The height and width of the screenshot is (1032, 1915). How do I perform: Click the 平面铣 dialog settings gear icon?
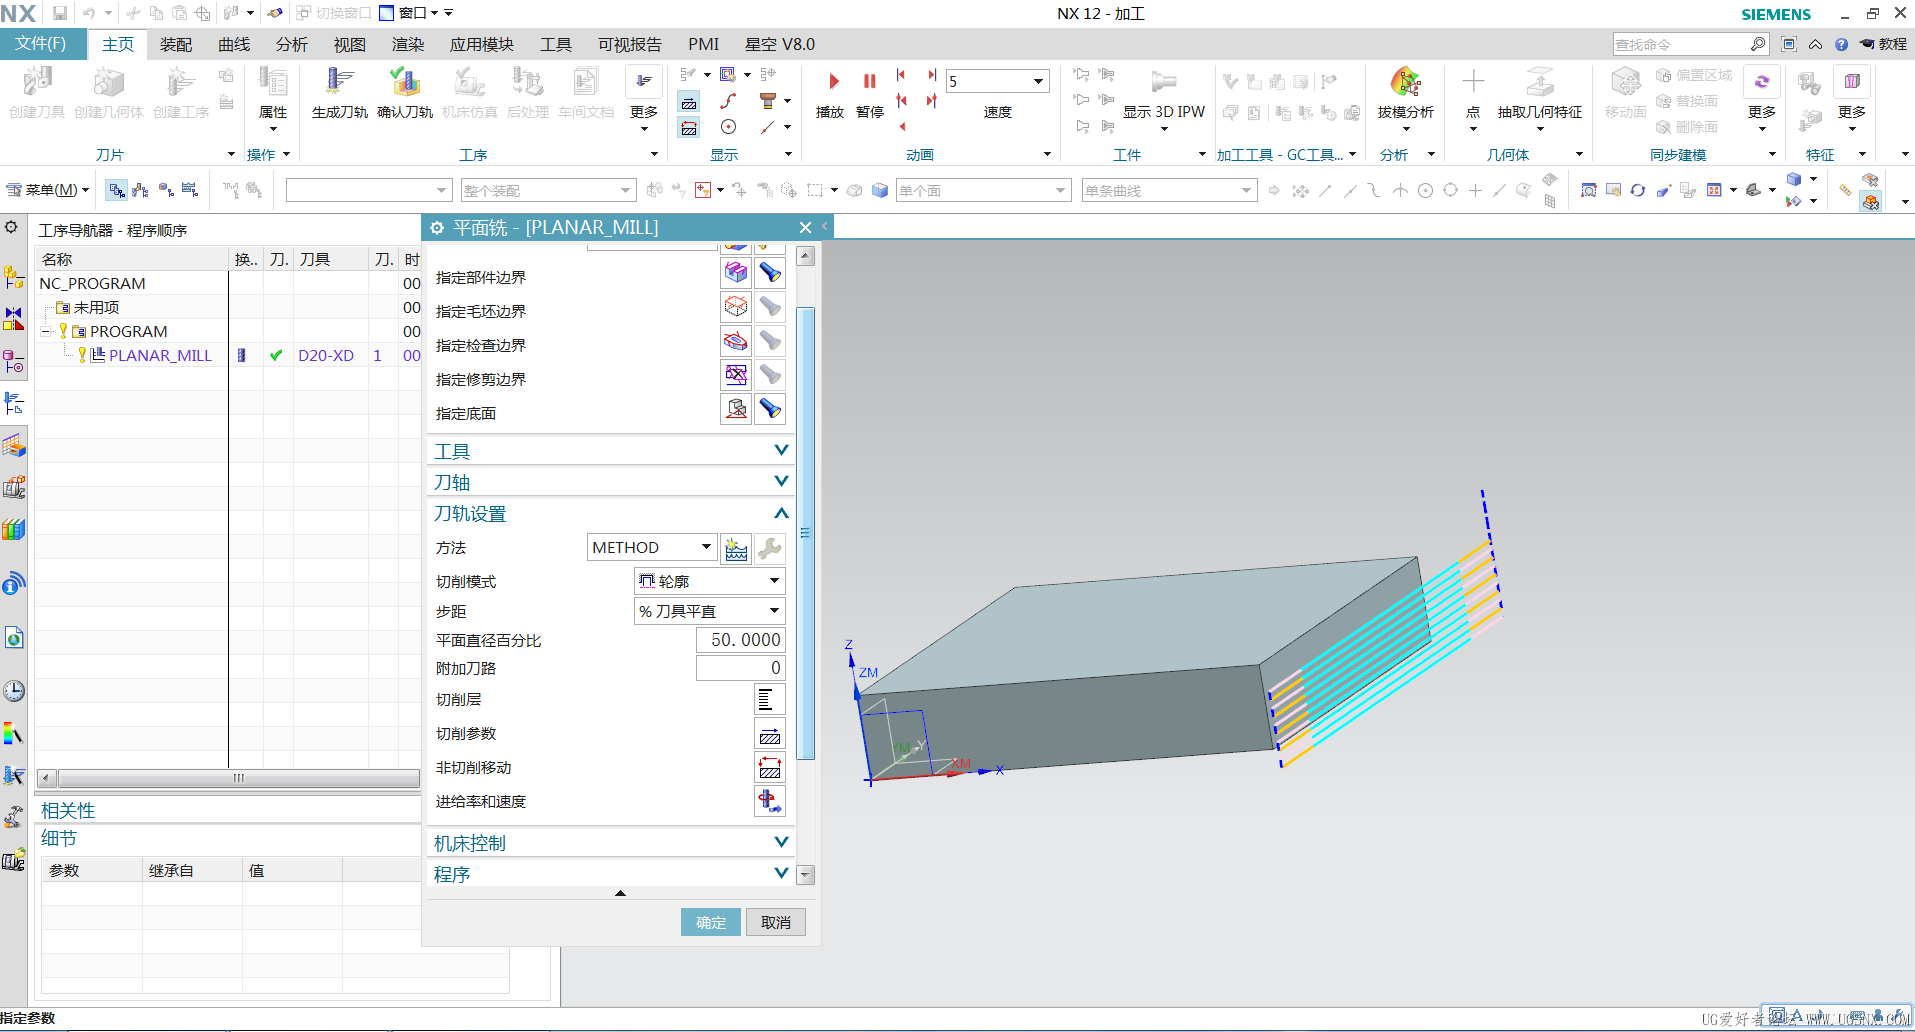(x=437, y=228)
